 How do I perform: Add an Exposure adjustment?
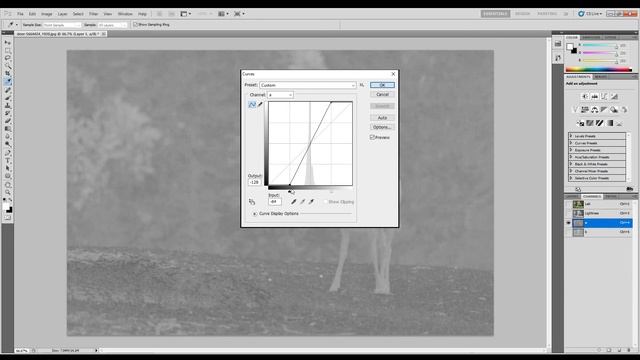[x=614, y=96]
